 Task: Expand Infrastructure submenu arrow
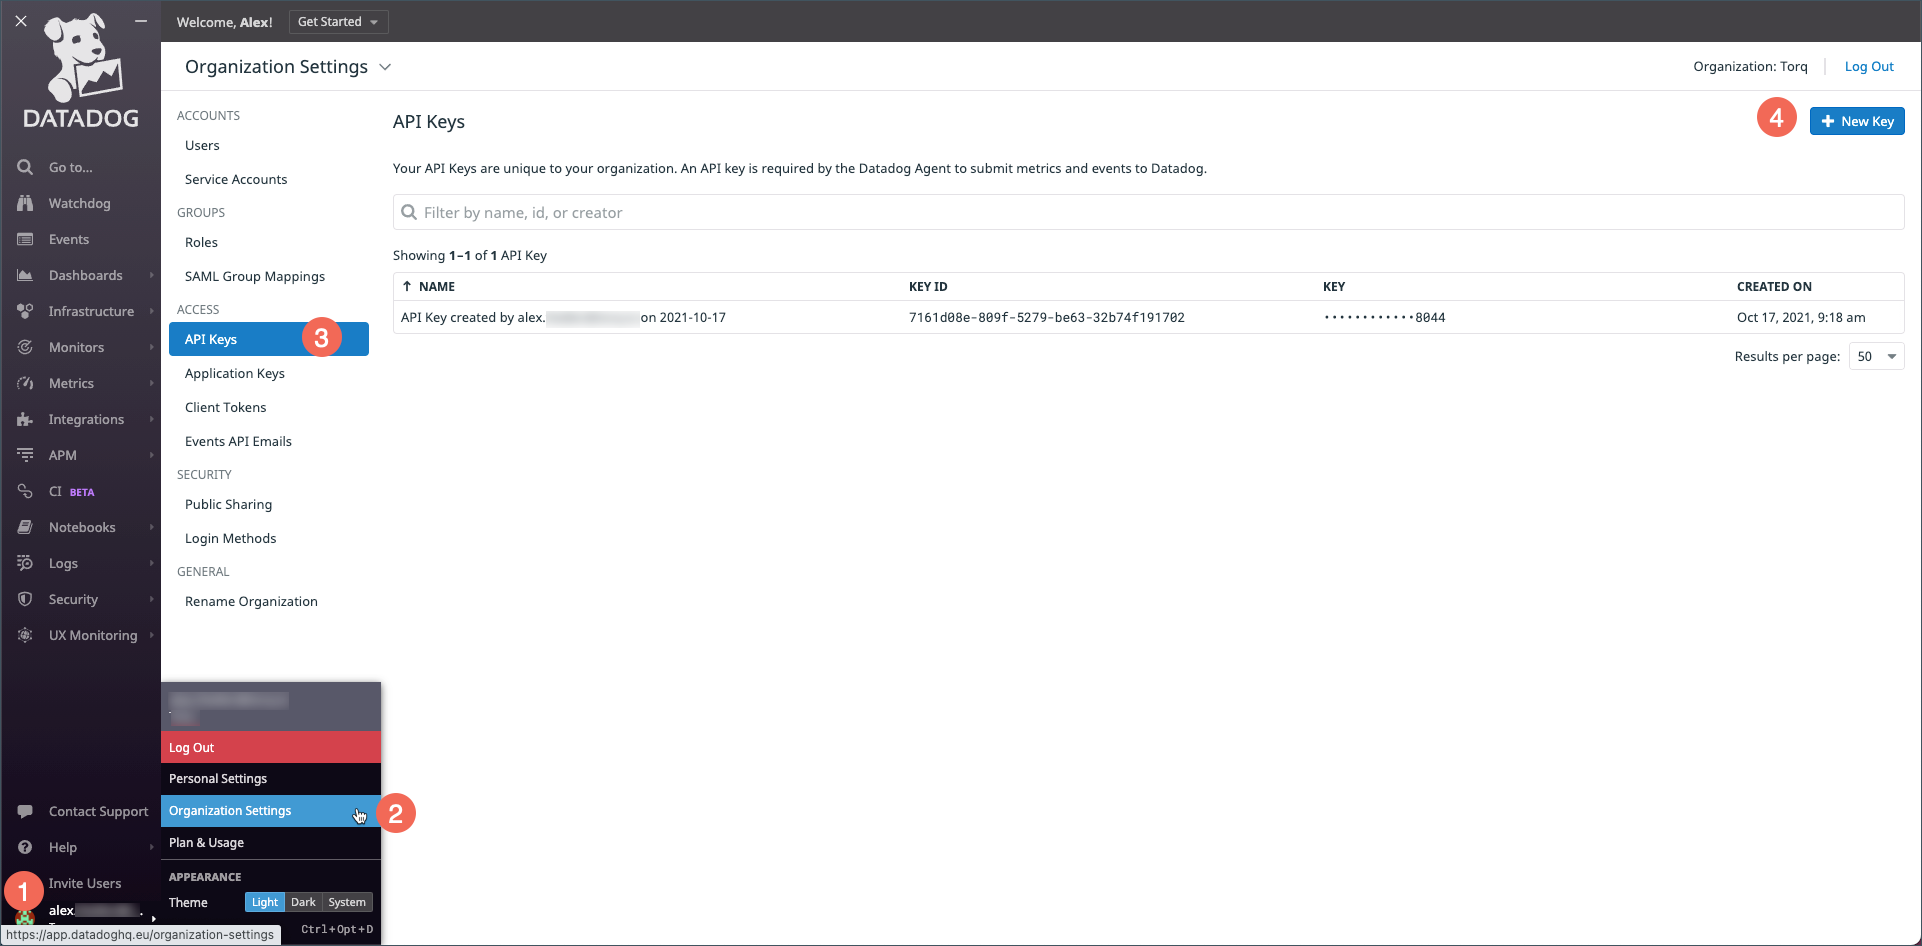pos(152,311)
